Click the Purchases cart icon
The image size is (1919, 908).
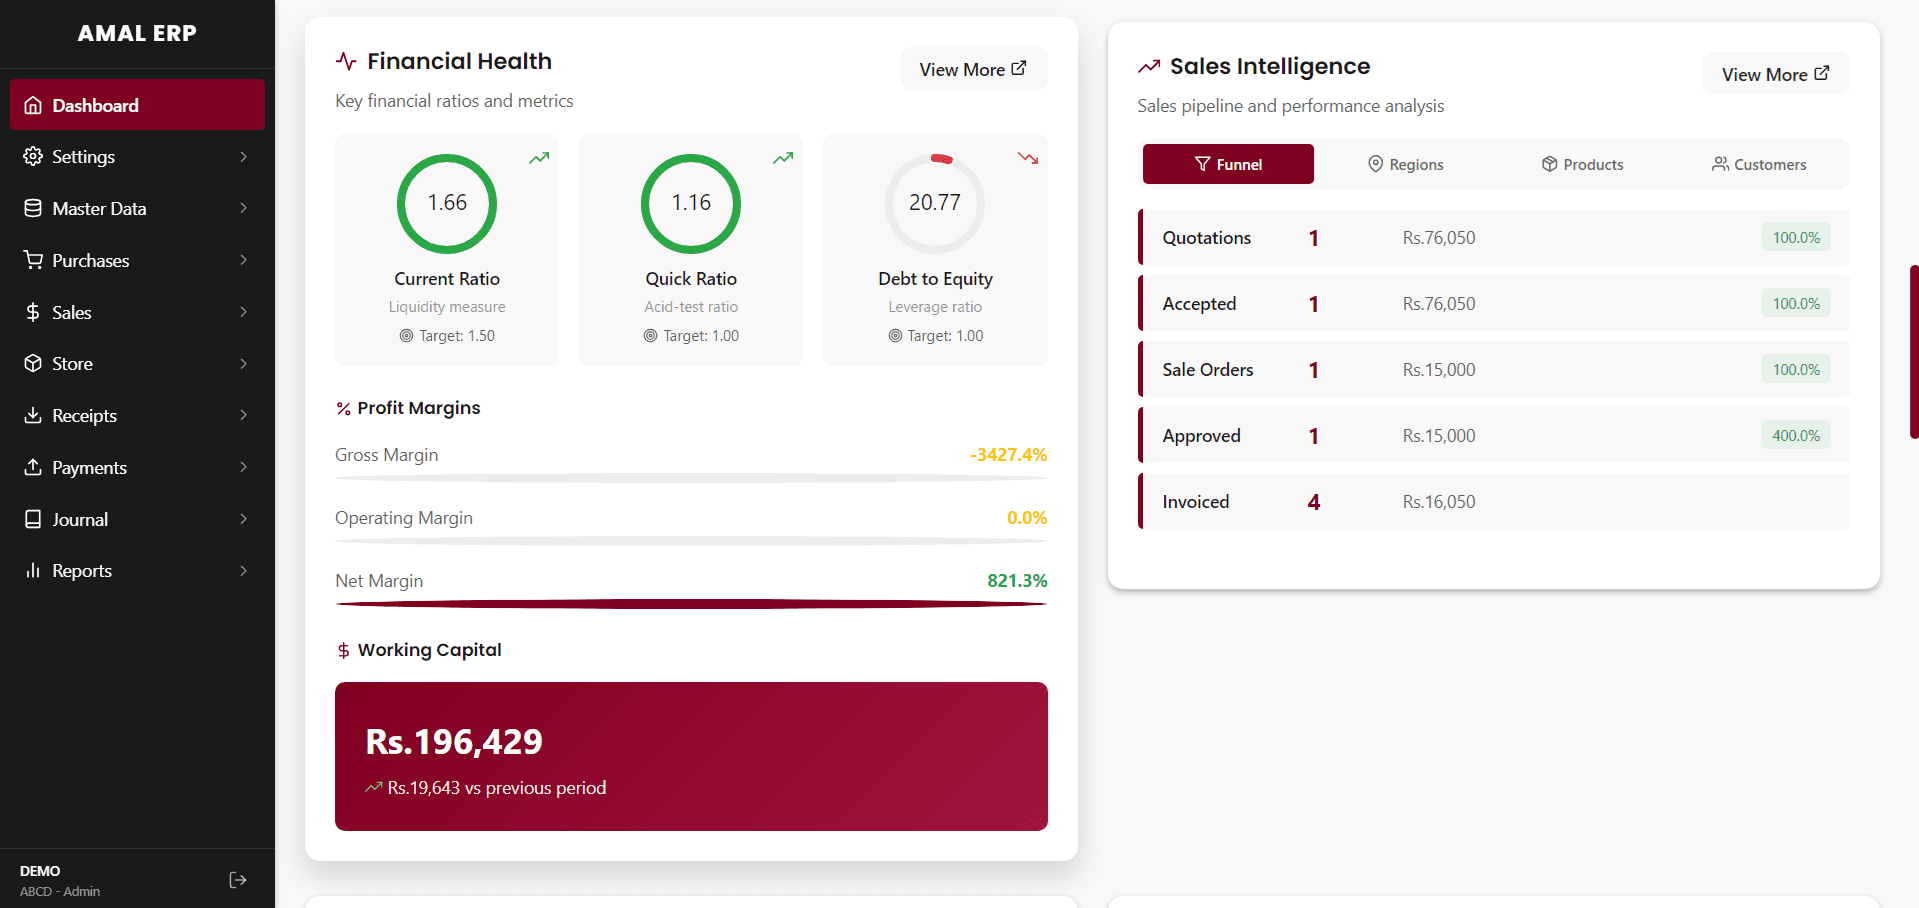pyautogui.click(x=33, y=260)
